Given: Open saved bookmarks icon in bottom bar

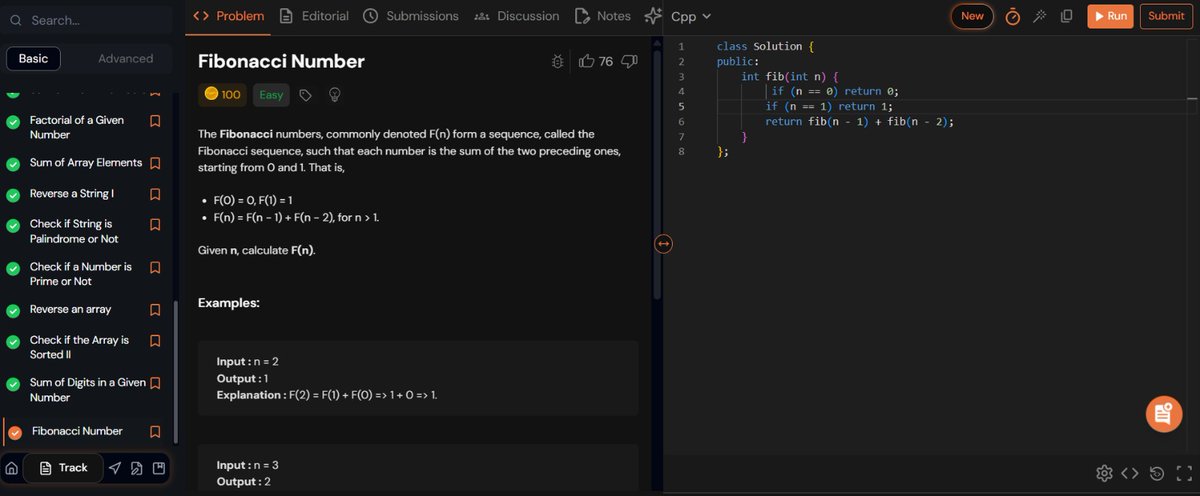Looking at the screenshot, I should pos(159,468).
